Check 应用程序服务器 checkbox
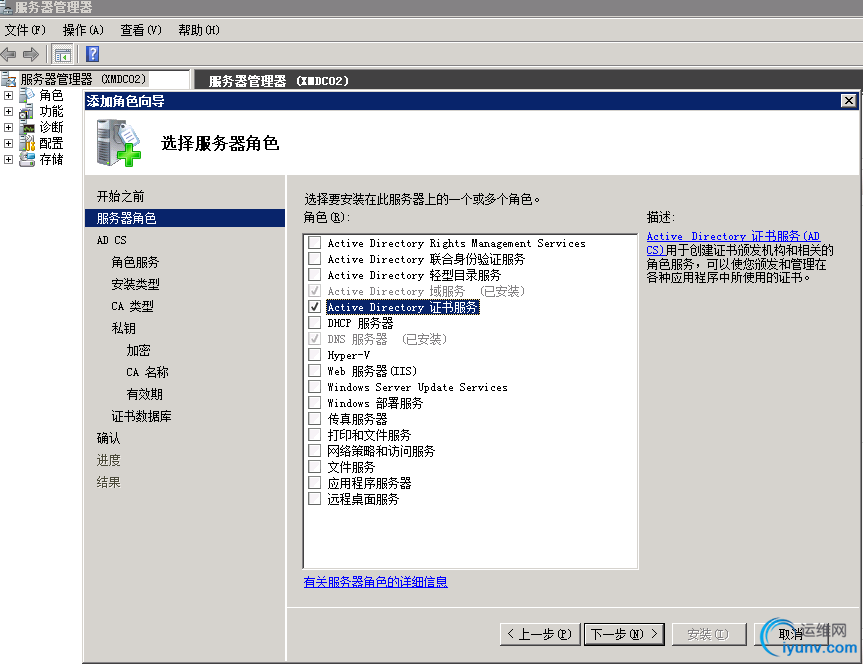Image resolution: width=863 pixels, height=664 pixels. coord(314,482)
